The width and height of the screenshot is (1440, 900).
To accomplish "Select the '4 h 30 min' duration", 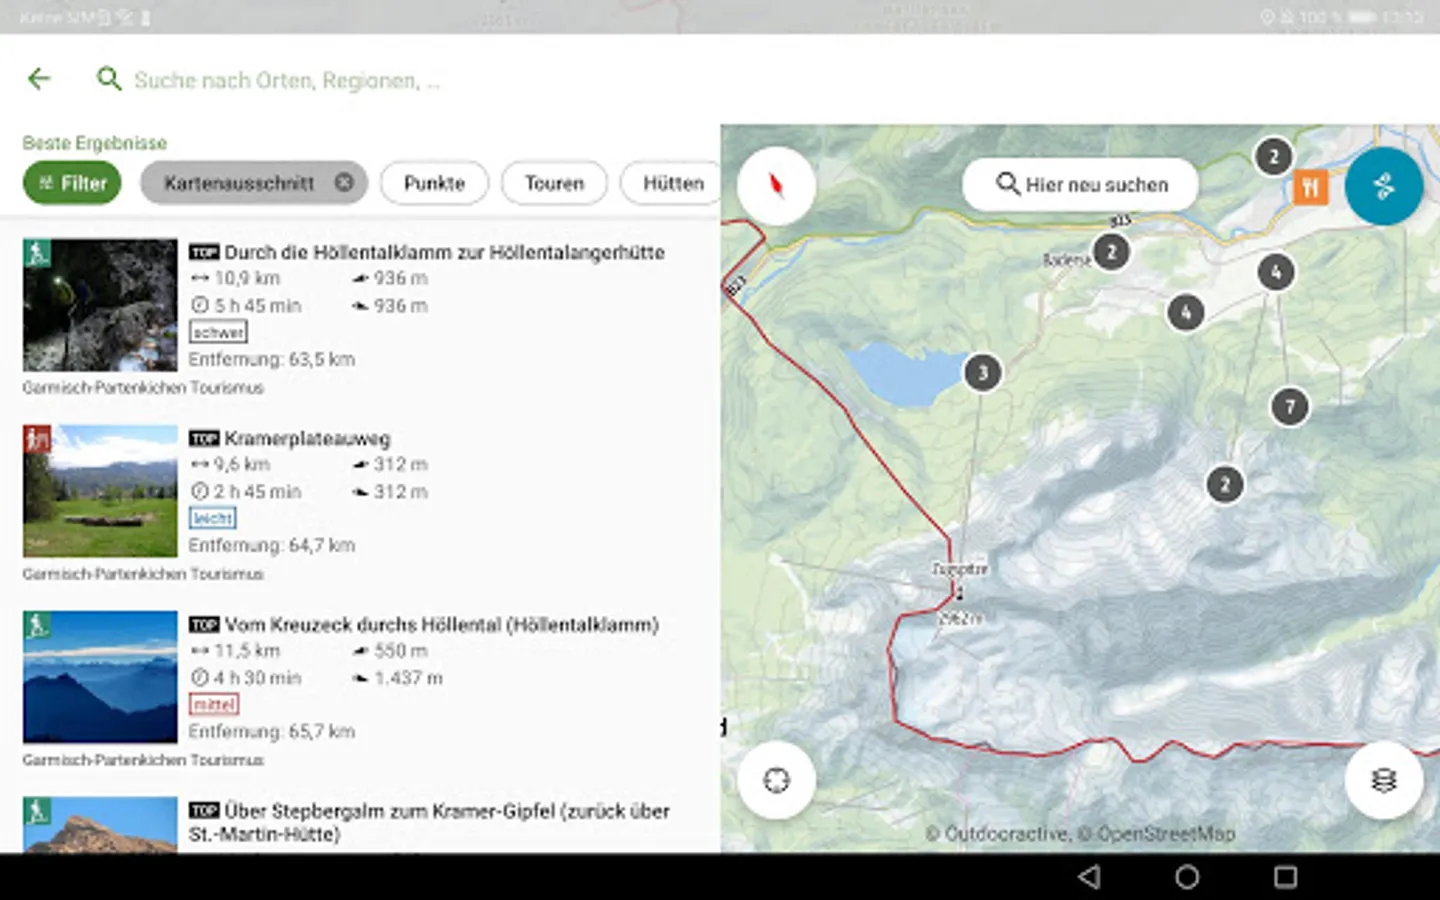I will coord(257,678).
